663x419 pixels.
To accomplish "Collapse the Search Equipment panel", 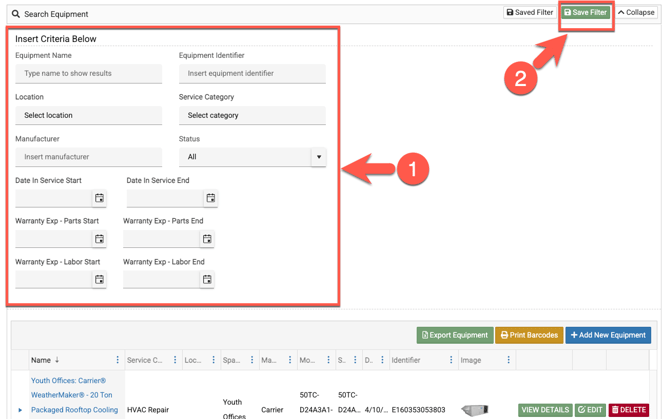I will click(x=635, y=13).
